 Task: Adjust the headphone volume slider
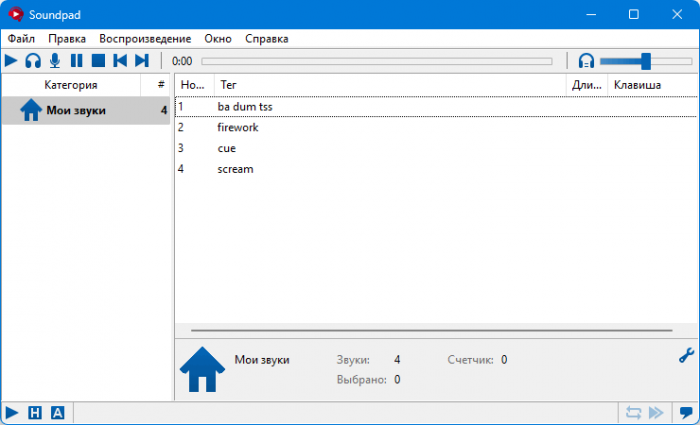(646, 61)
